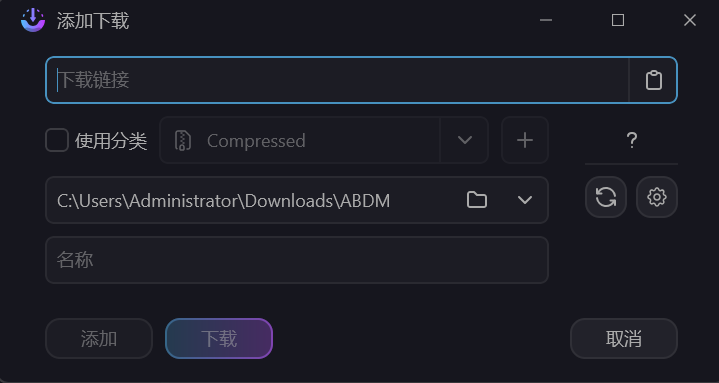Click the 取消 button
719x383 pixels.
624,339
